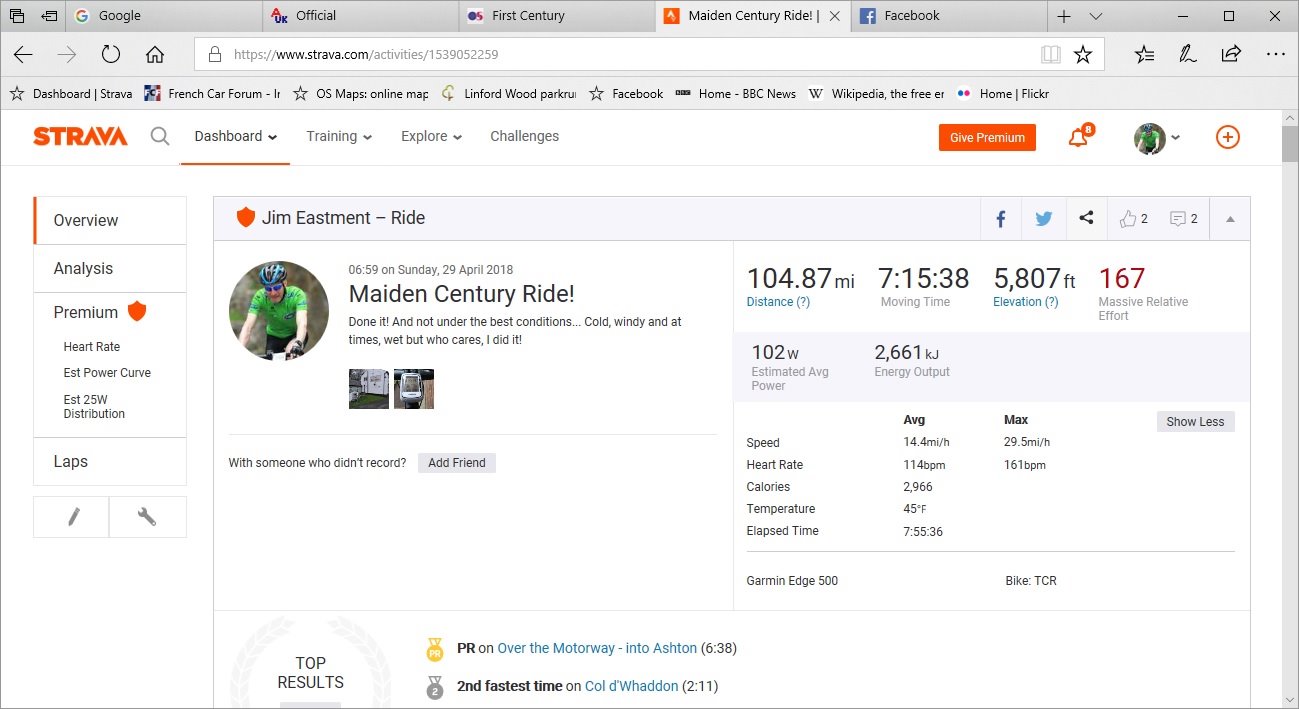Open the first ride photo thumbnail
Viewport: 1299px width, 709px height.
click(369, 389)
